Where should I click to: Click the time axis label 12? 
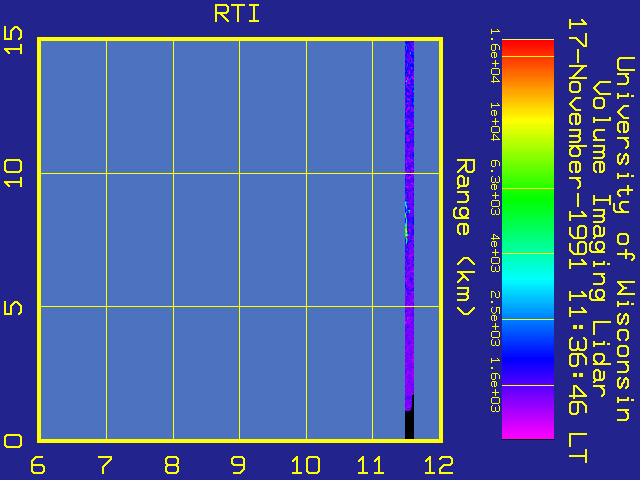(439, 465)
